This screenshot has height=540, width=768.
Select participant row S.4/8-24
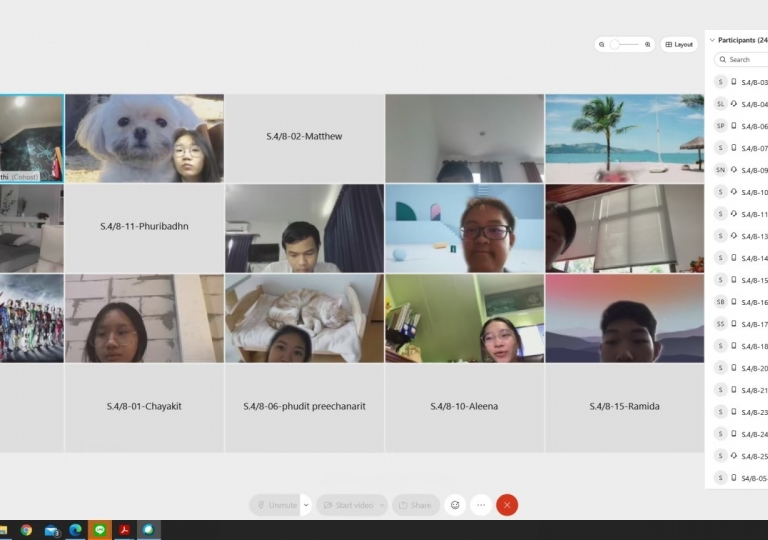[739, 434]
